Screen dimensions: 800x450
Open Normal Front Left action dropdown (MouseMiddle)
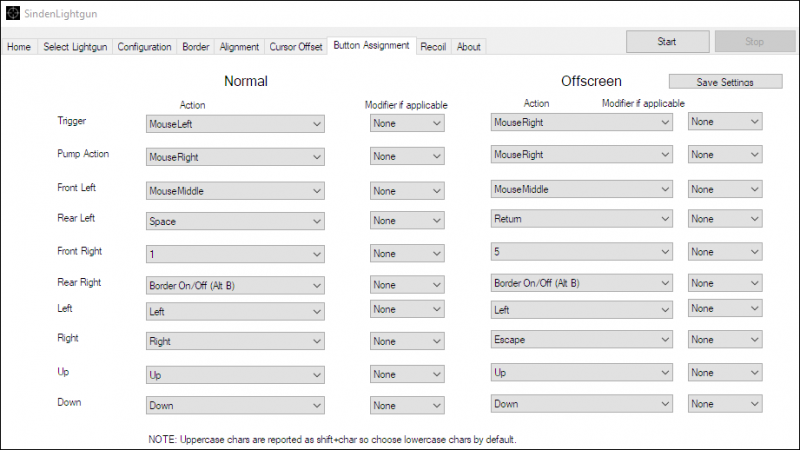point(235,191)
